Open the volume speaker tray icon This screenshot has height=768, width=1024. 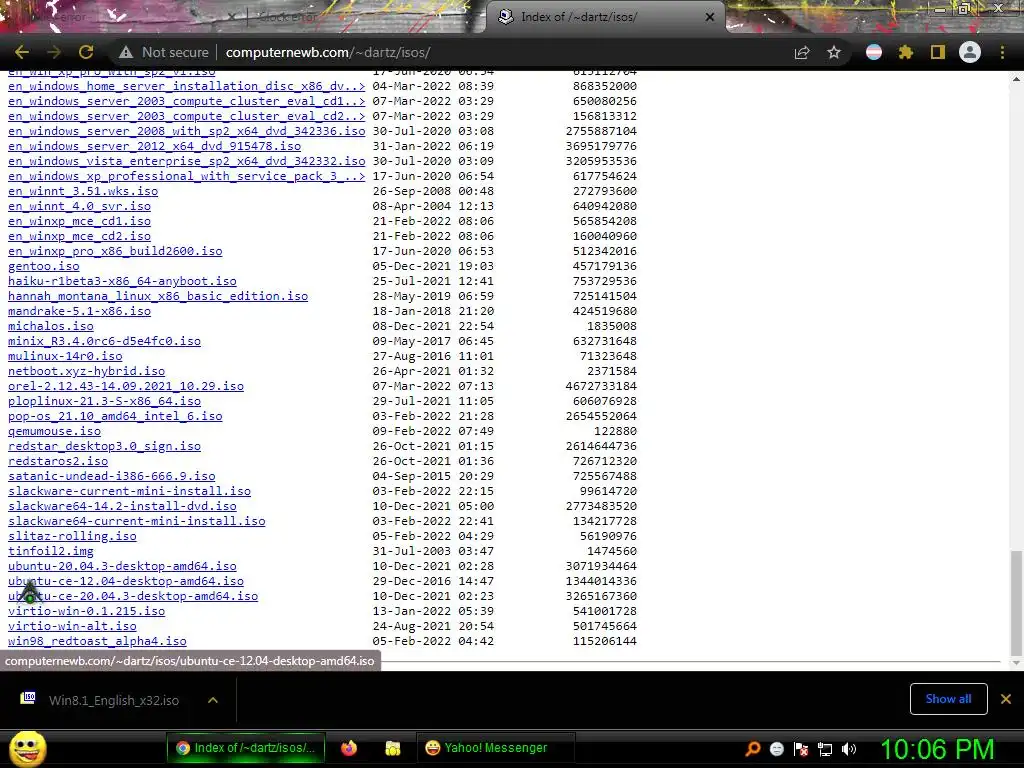point(849,749)
